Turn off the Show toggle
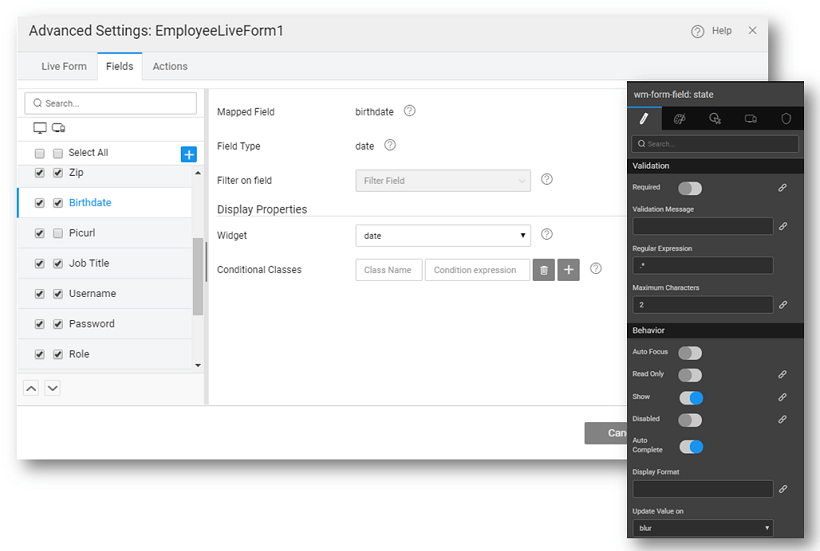Viewport: 820px width, 551px height. (x=691, y=397)
